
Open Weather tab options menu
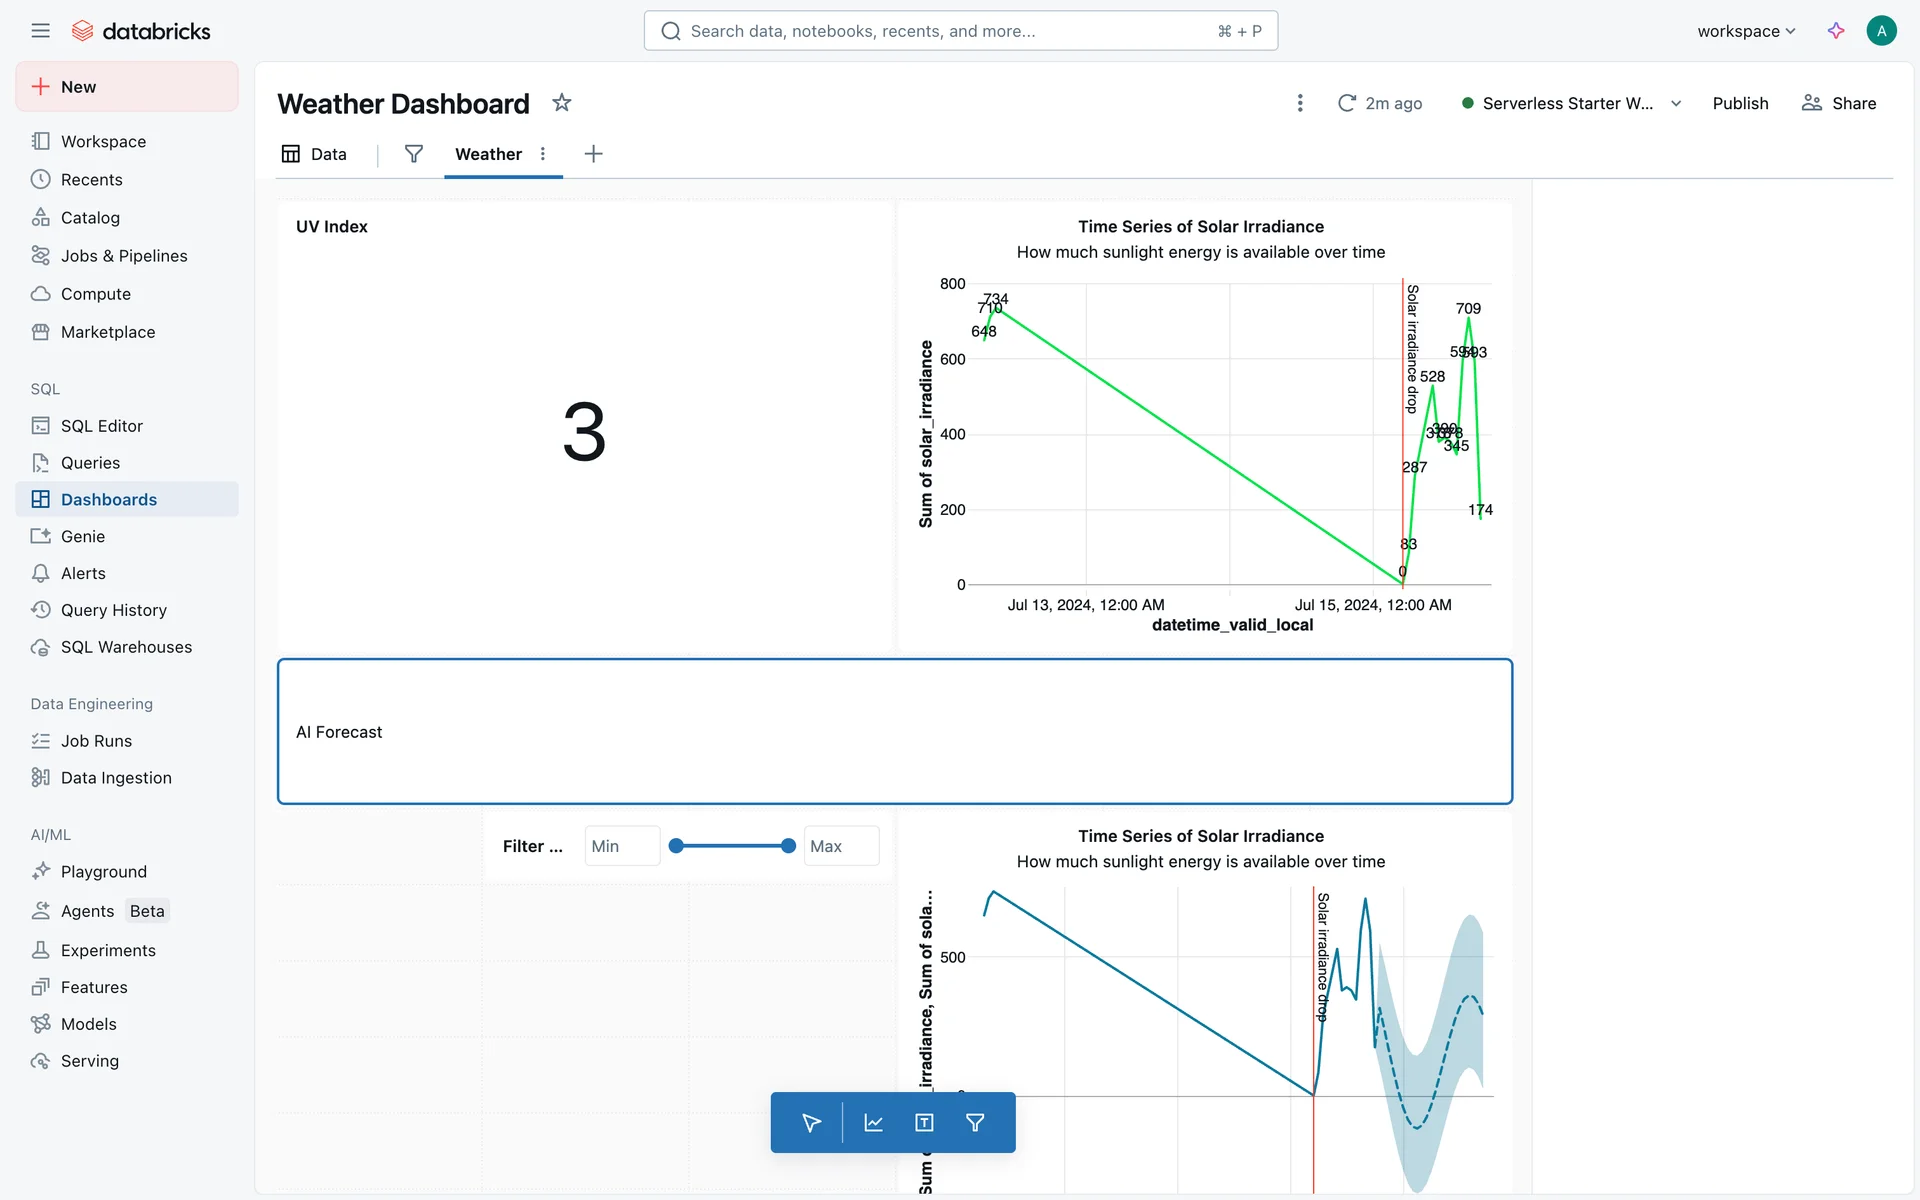[x=543, y=154]
